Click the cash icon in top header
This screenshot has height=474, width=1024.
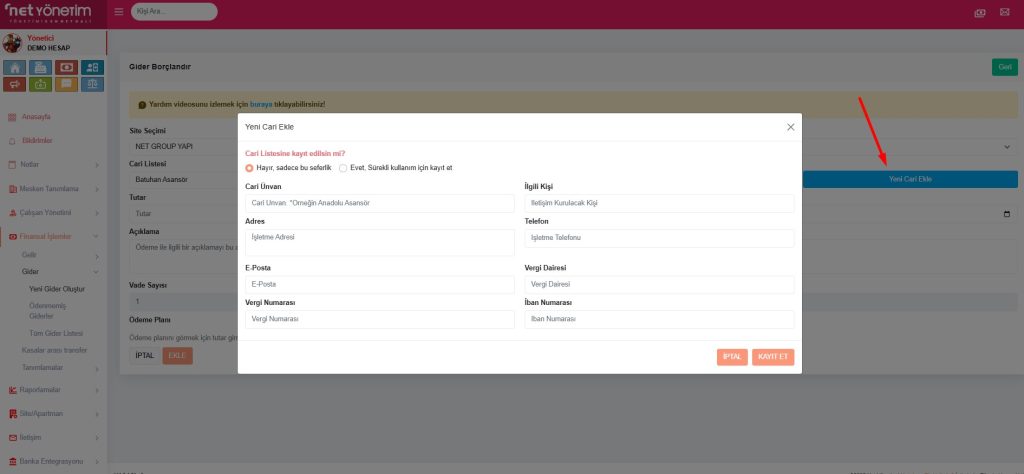coord(979,12)
